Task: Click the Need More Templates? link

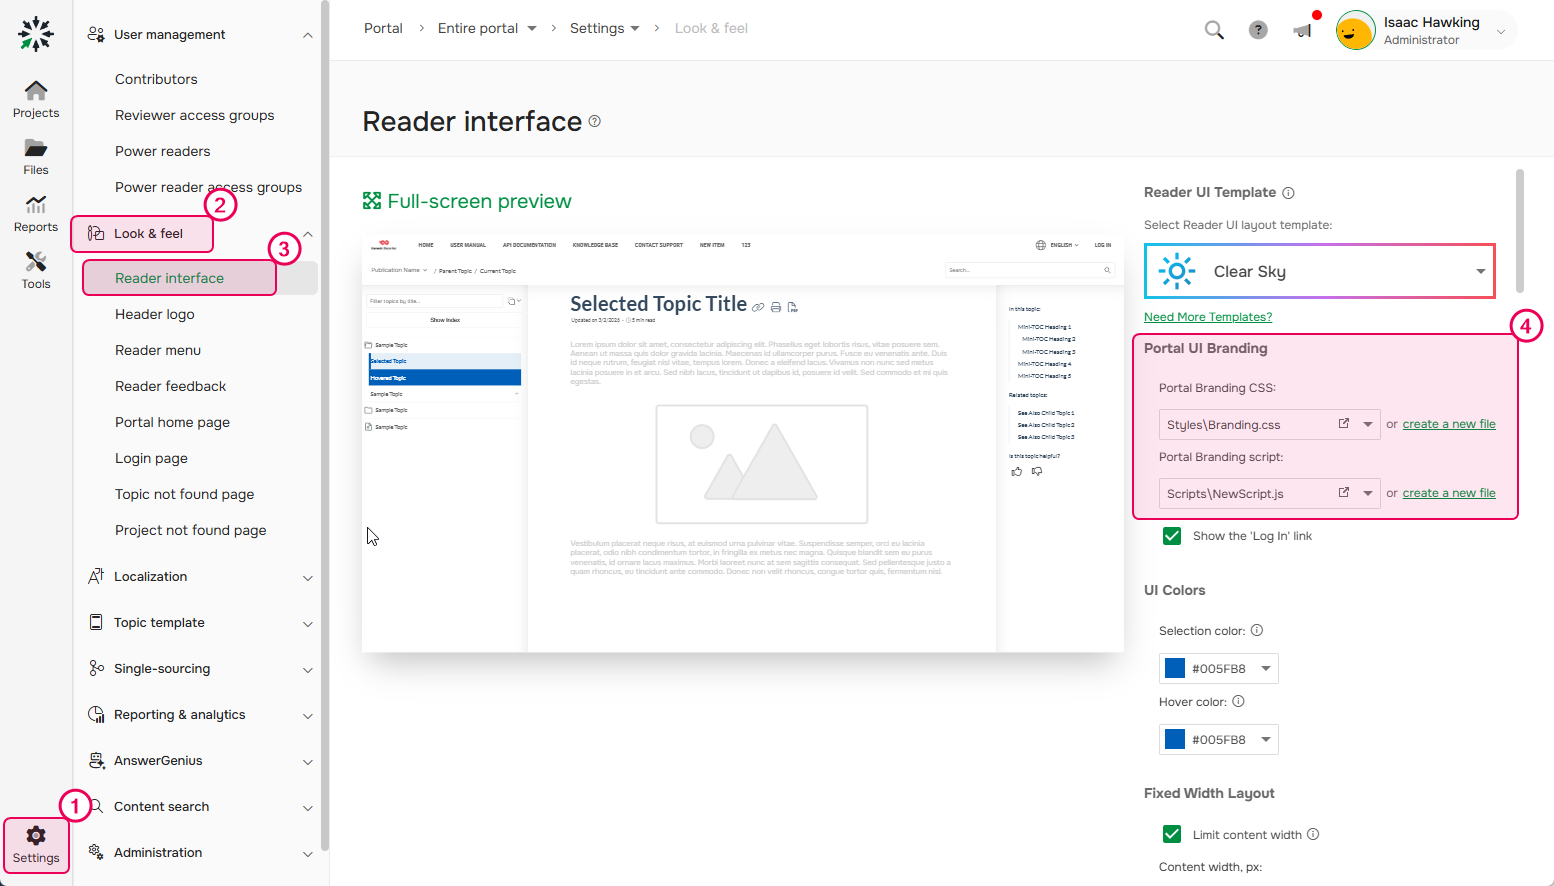Action: (x=1208, y=317)
